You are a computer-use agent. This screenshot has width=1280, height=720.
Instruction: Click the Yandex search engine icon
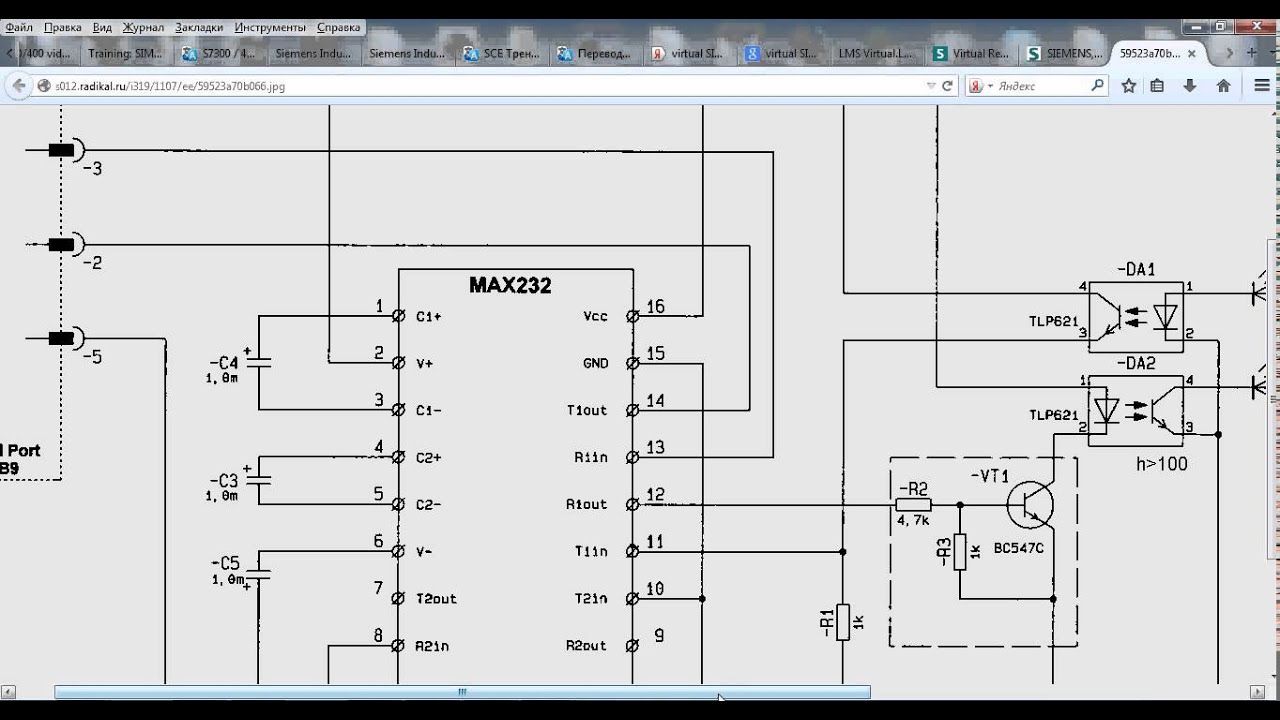[976, 86]
